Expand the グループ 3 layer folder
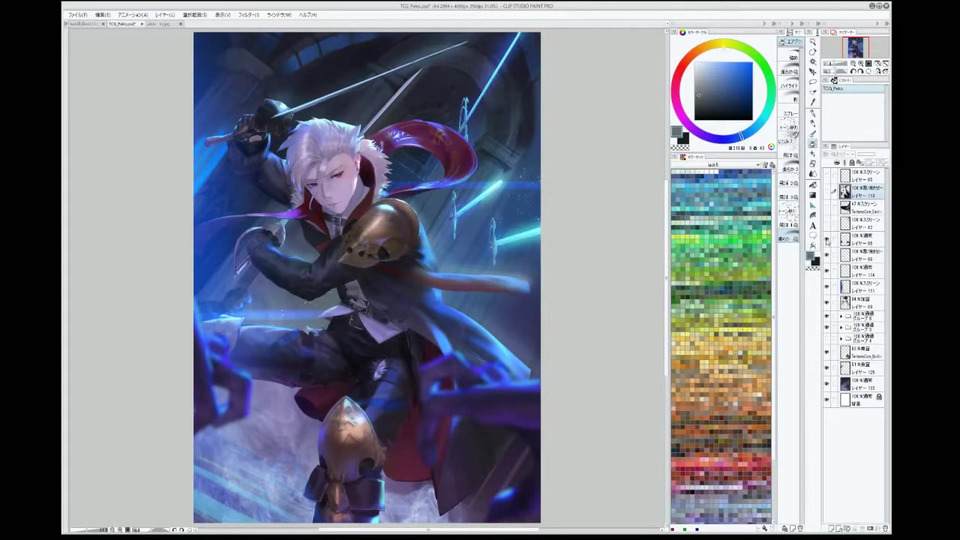Screen dimensions: 960x540 point(841,328)
